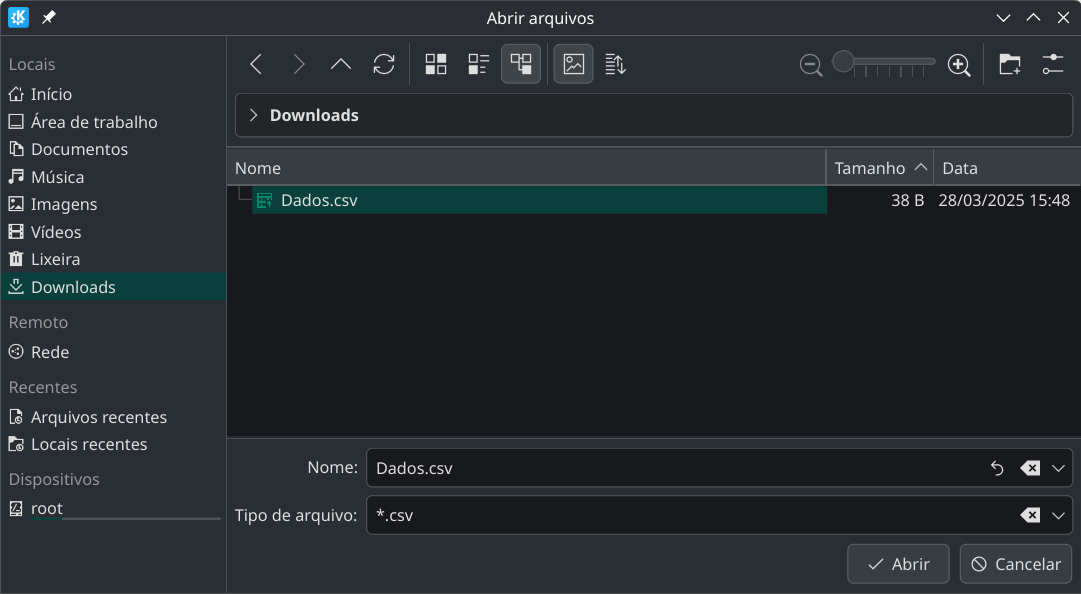Switch to compact details view mode
1081x594 pixels.
tap(479, 65)
